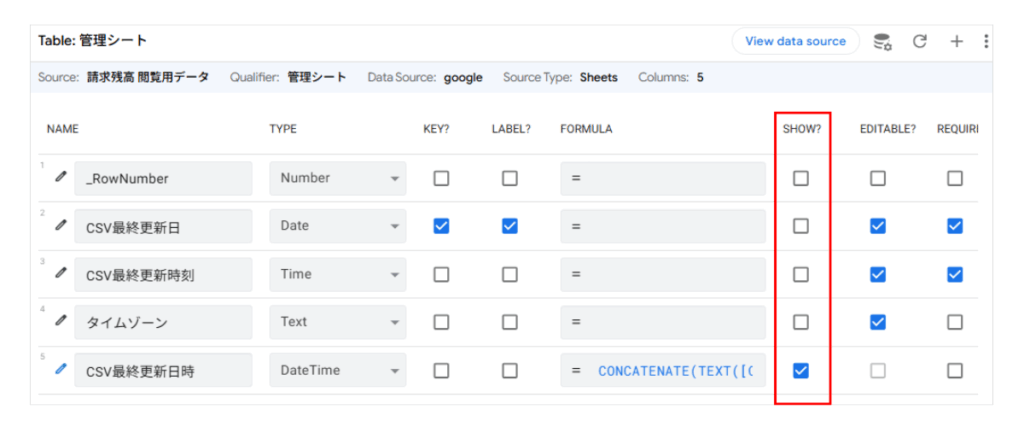Change the DateTime type dropdown
The height and width of the screenshot is (427, 1024).
(338, 370)
